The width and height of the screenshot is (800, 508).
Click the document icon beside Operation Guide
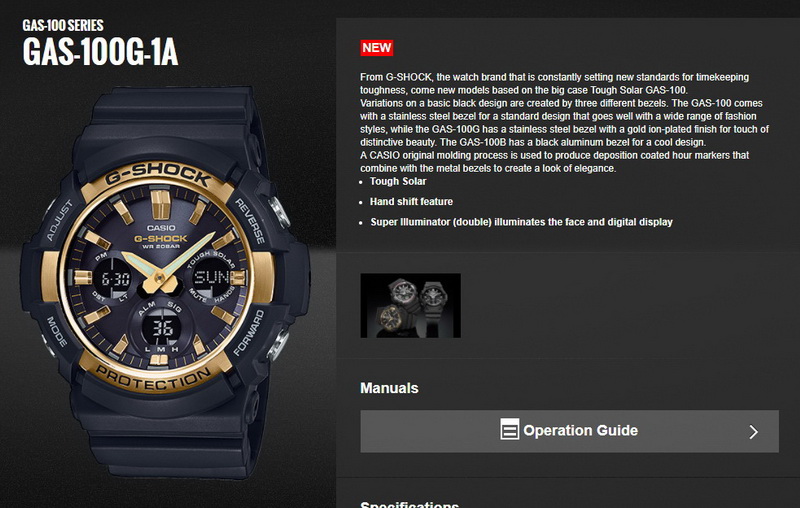pyautogui.click(x=509, y=429)
